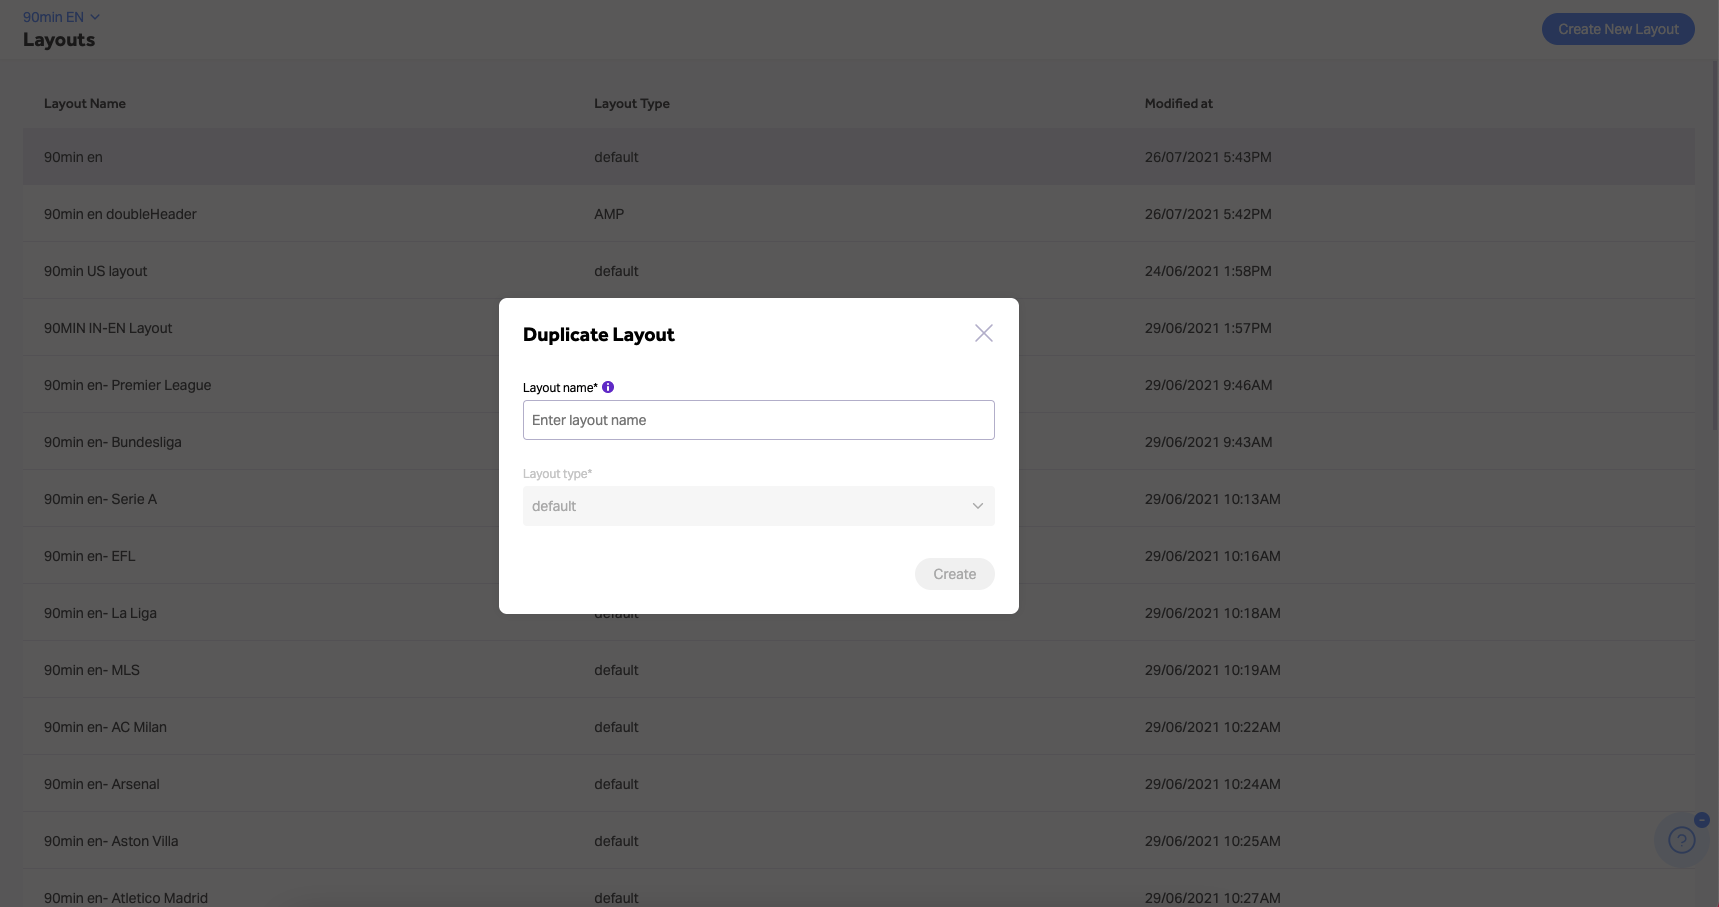Click the date 29/06/2021 10:22AM
Image resolution: width=1719 pixels, height=907 pixels.
coord(1213,727)
